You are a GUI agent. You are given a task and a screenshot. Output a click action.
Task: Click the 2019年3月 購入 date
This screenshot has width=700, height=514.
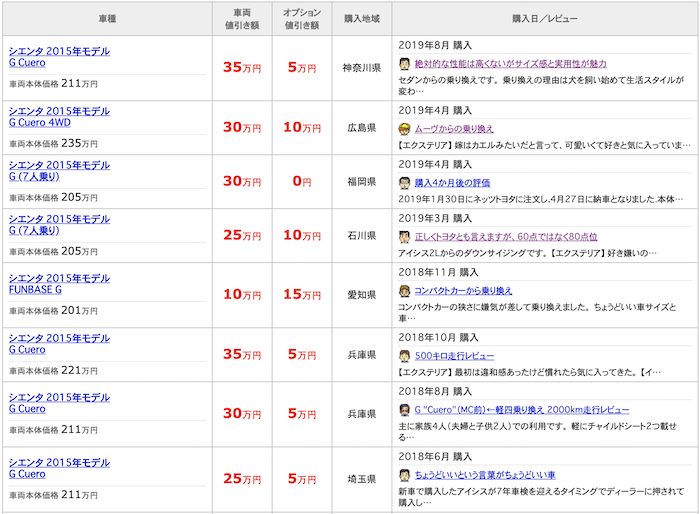pyautogui.click(x=435, y=218)
